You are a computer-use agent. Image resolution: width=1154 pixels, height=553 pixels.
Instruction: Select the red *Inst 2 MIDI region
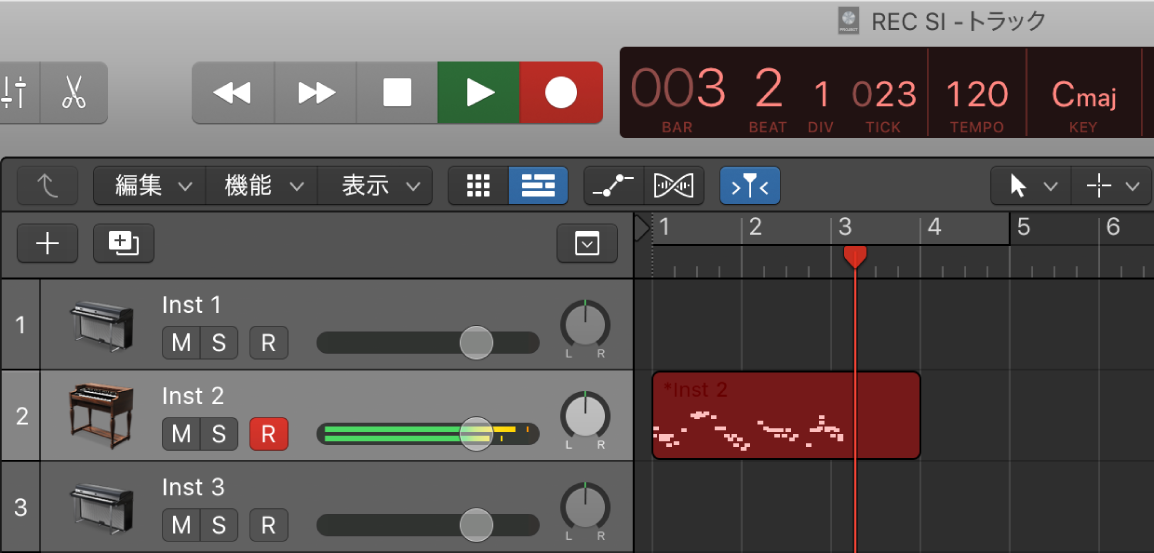coord(786,415)
